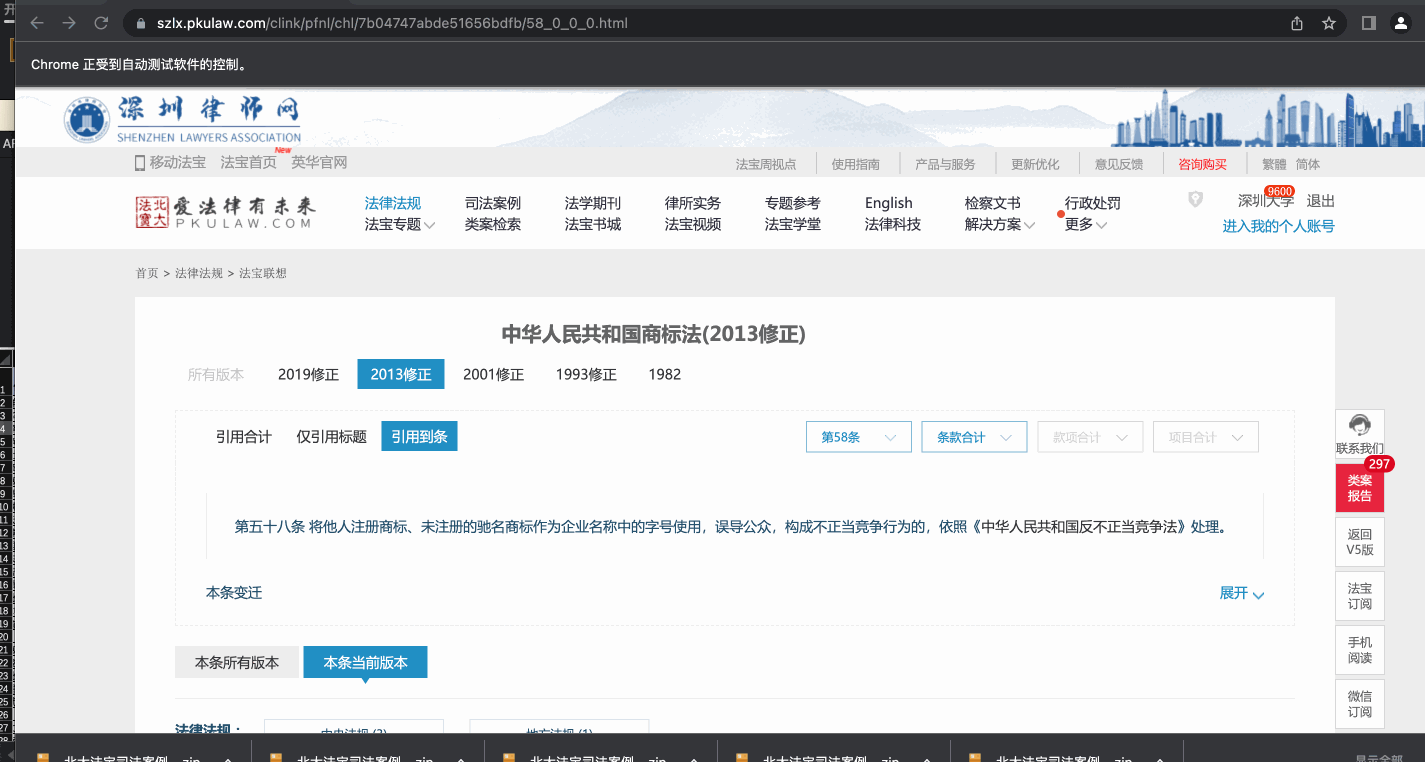Click the share page icon in address bar
This screenshot has height=762, width=1425.
tap(1297, 23)
